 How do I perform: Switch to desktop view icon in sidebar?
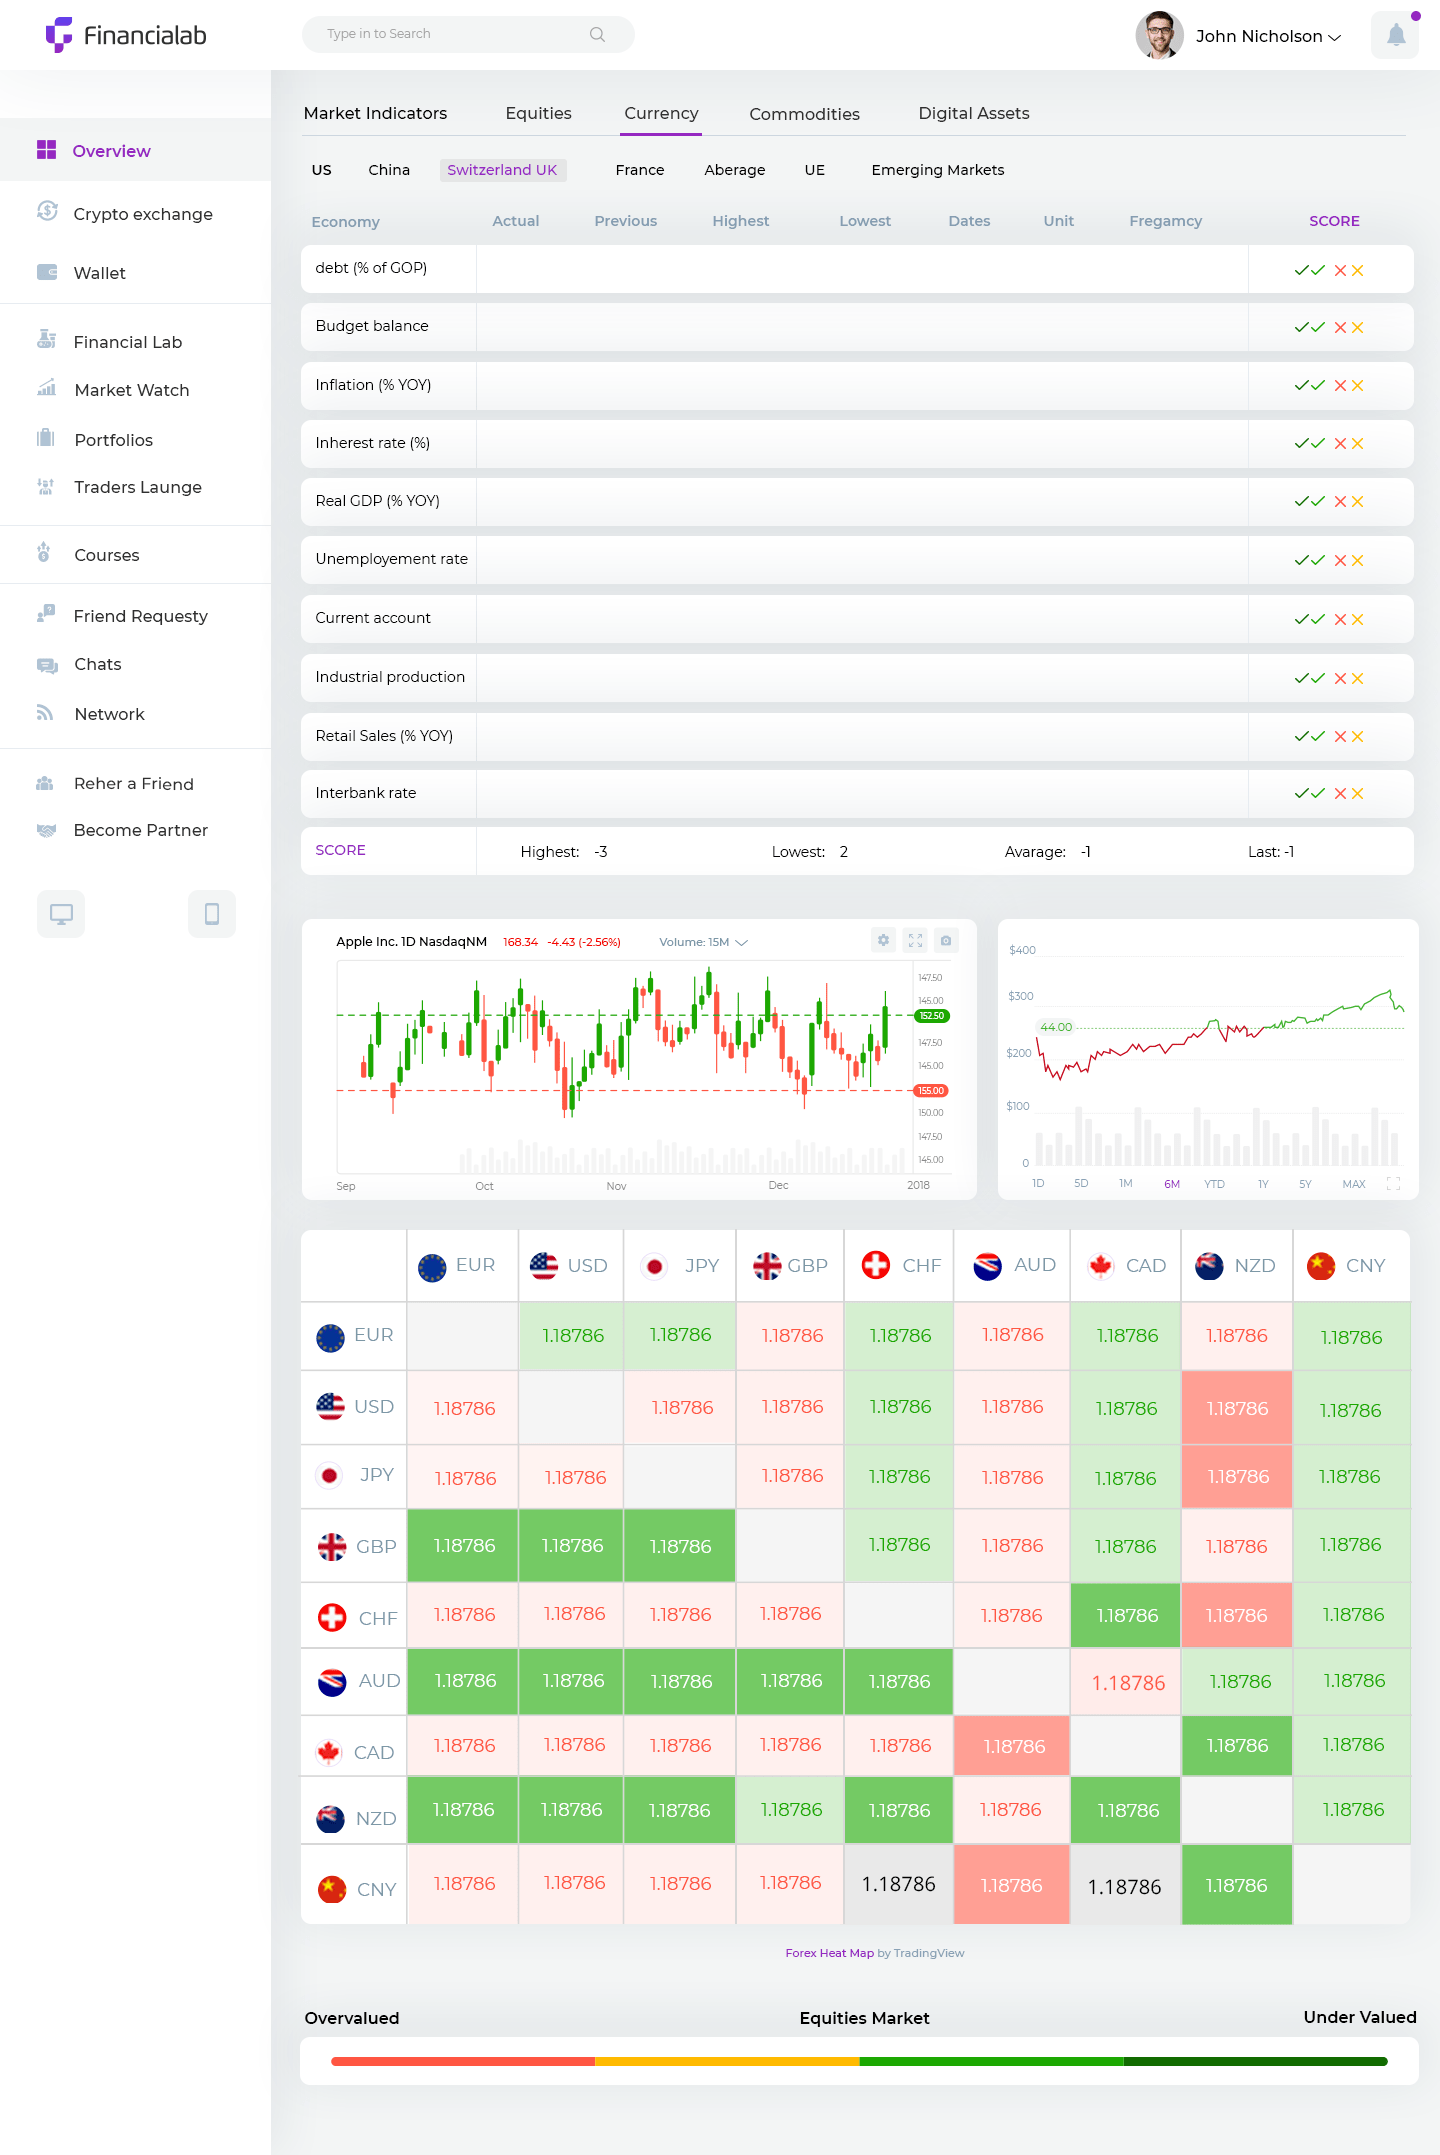(x=61, y=914)
